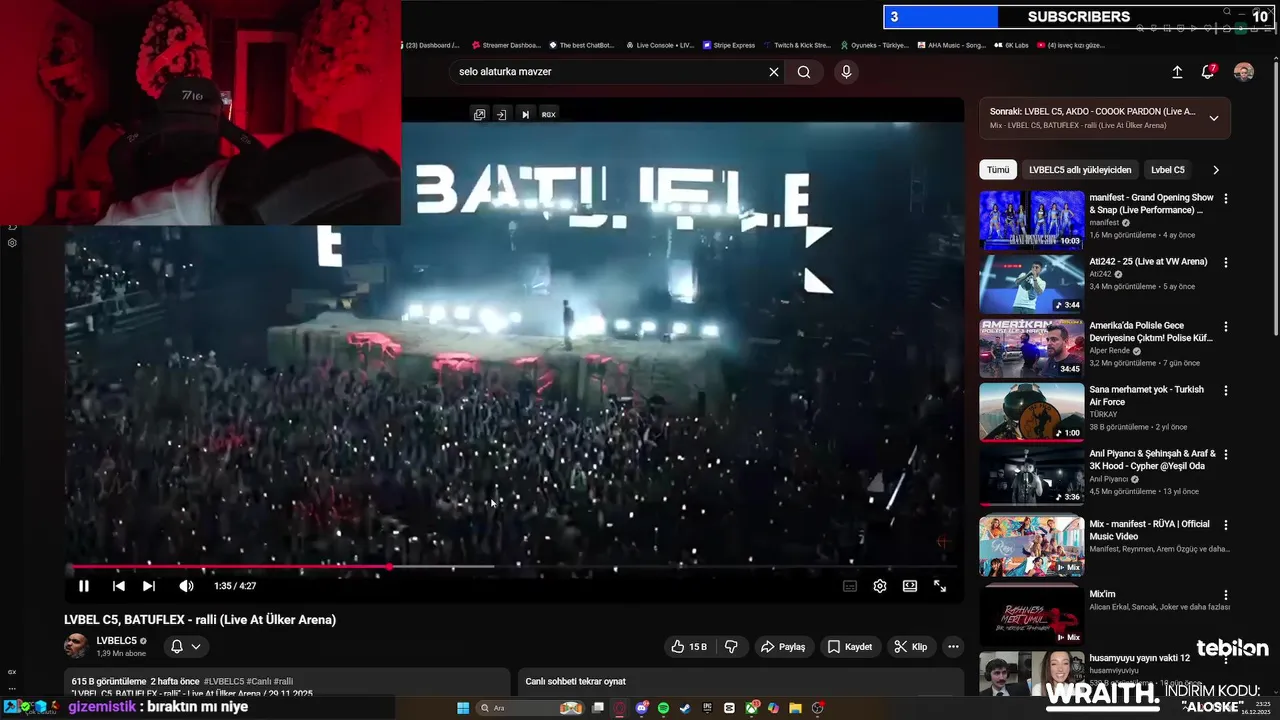Viewport: 1280px width, 720px height.
Task: Open File Explorer from the taskbar
Action: pos(795,708)
